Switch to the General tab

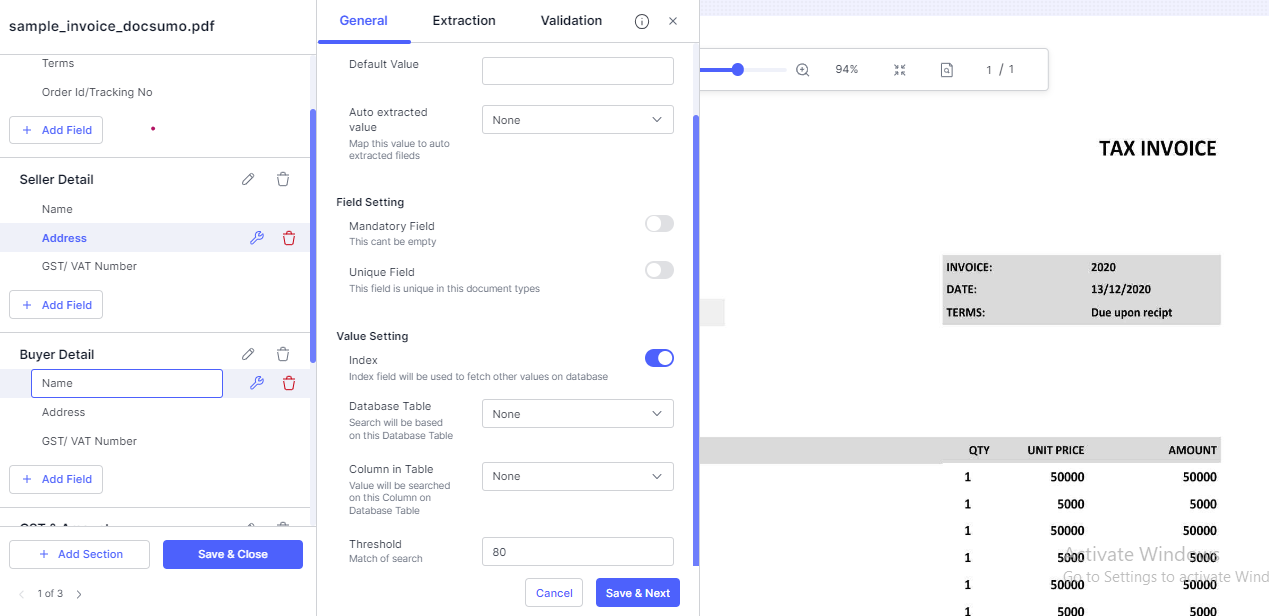[x=364, y=20]
